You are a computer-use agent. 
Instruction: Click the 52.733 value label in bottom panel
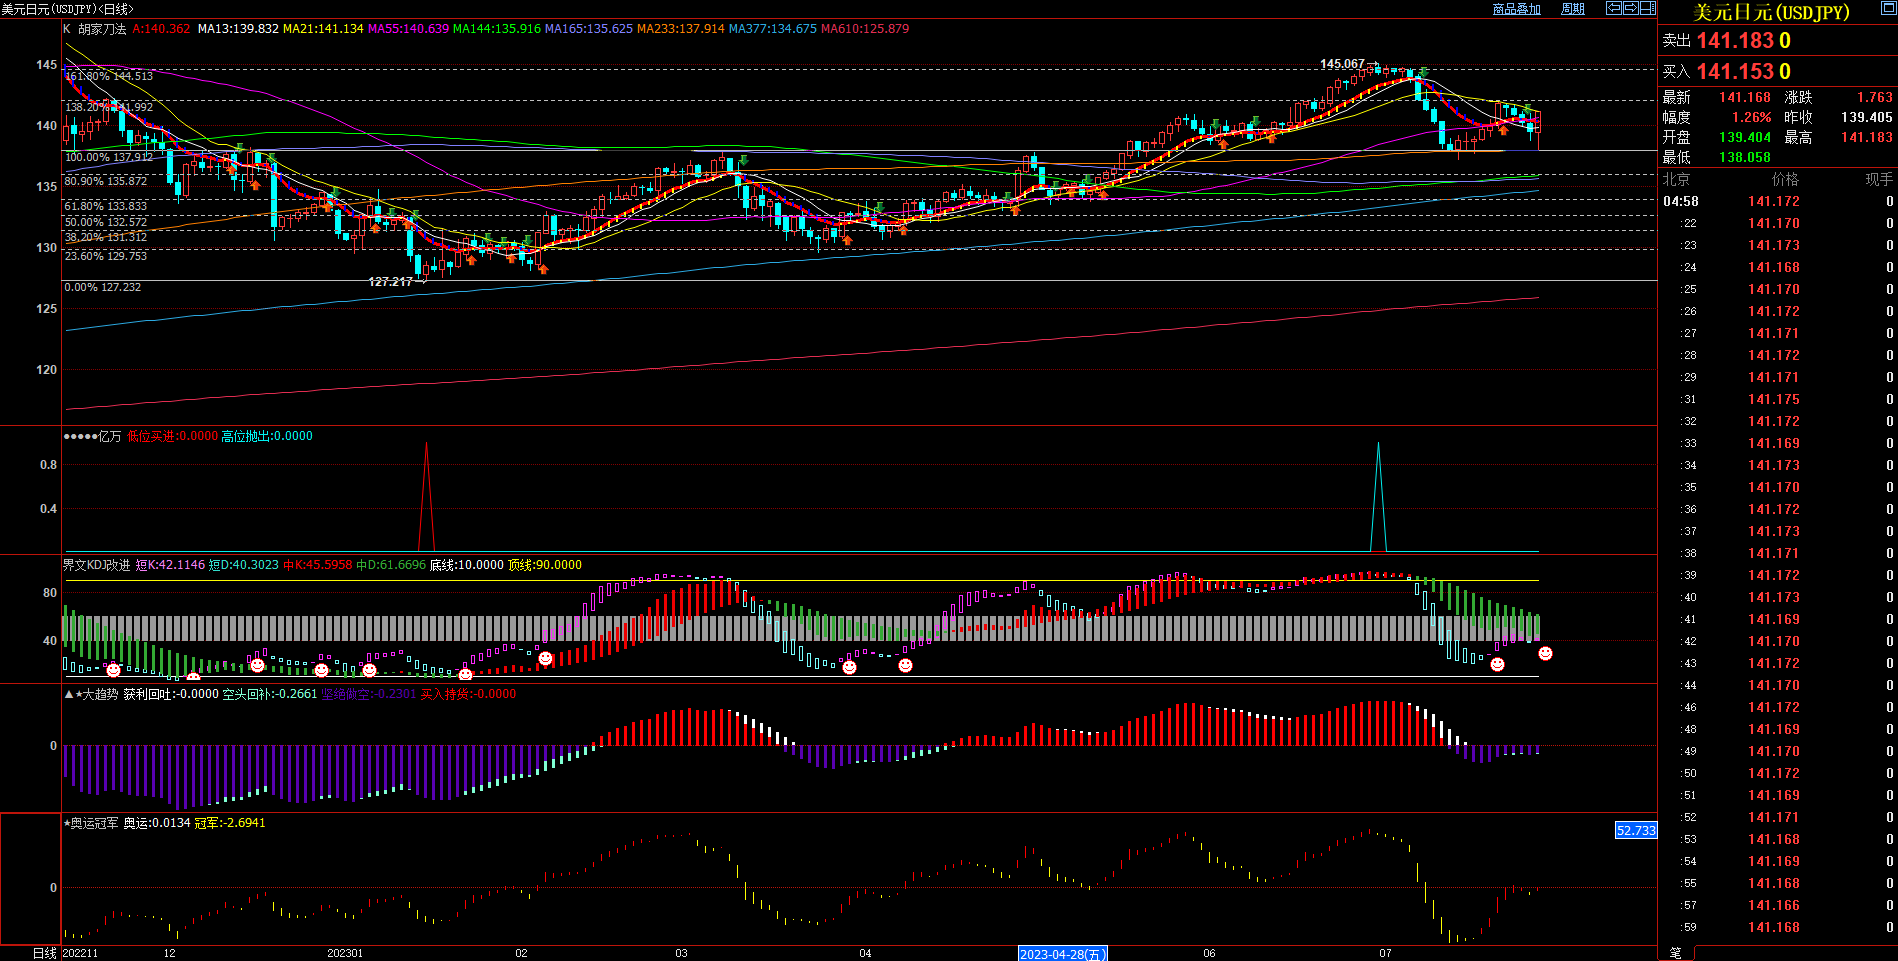coord(1636,830)
